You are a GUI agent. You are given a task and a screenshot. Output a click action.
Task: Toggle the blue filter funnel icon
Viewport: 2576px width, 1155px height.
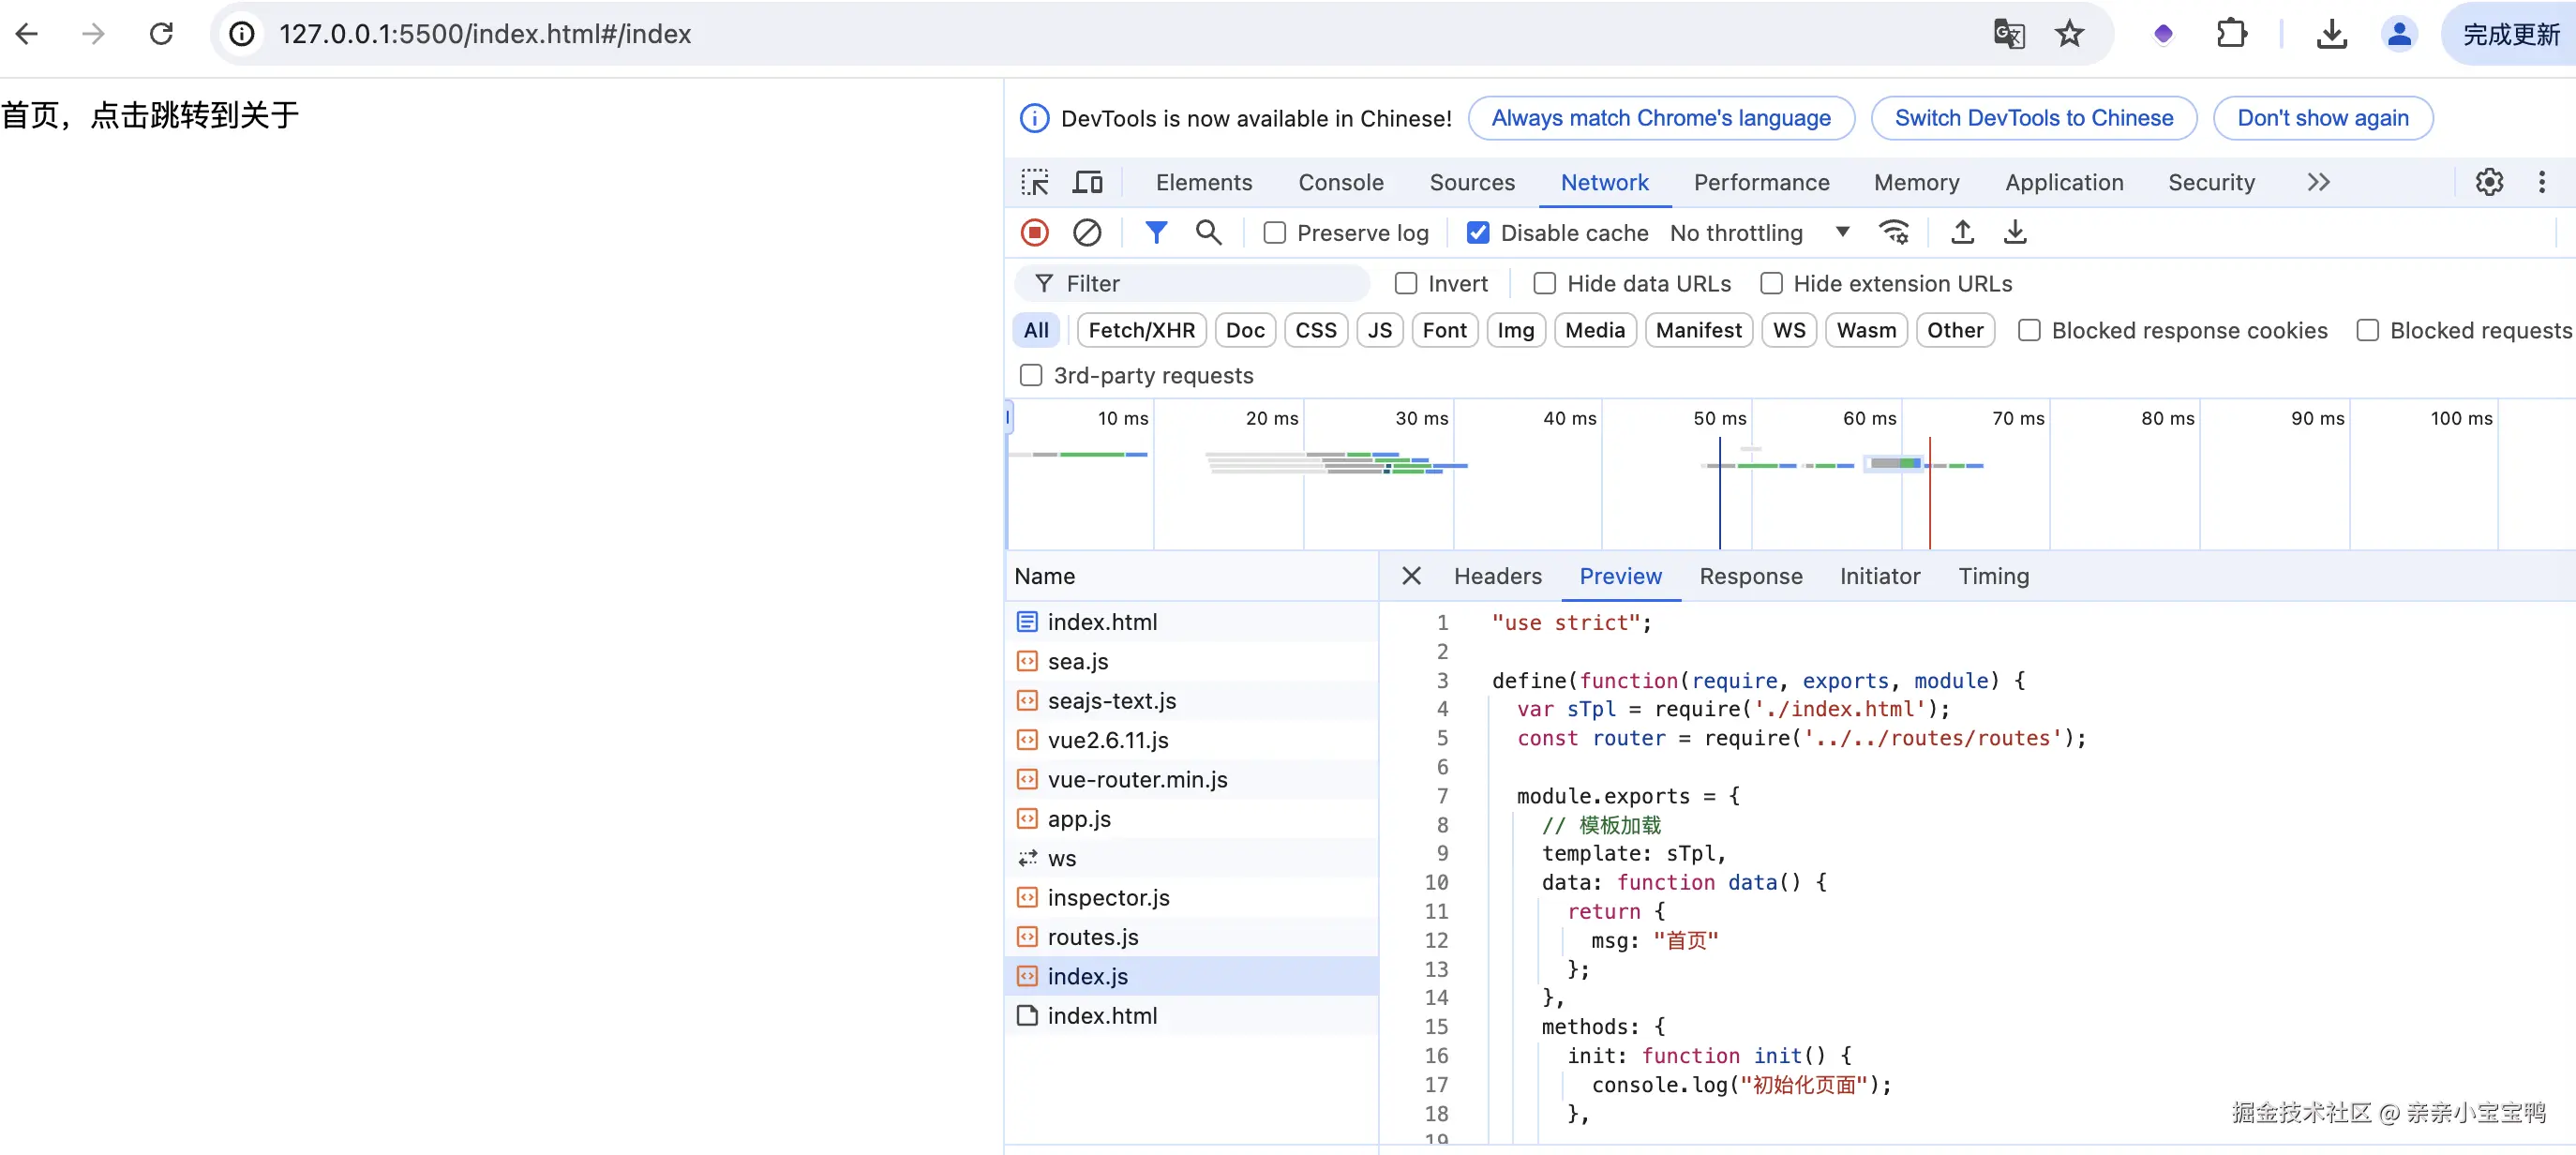[1156, 233]
